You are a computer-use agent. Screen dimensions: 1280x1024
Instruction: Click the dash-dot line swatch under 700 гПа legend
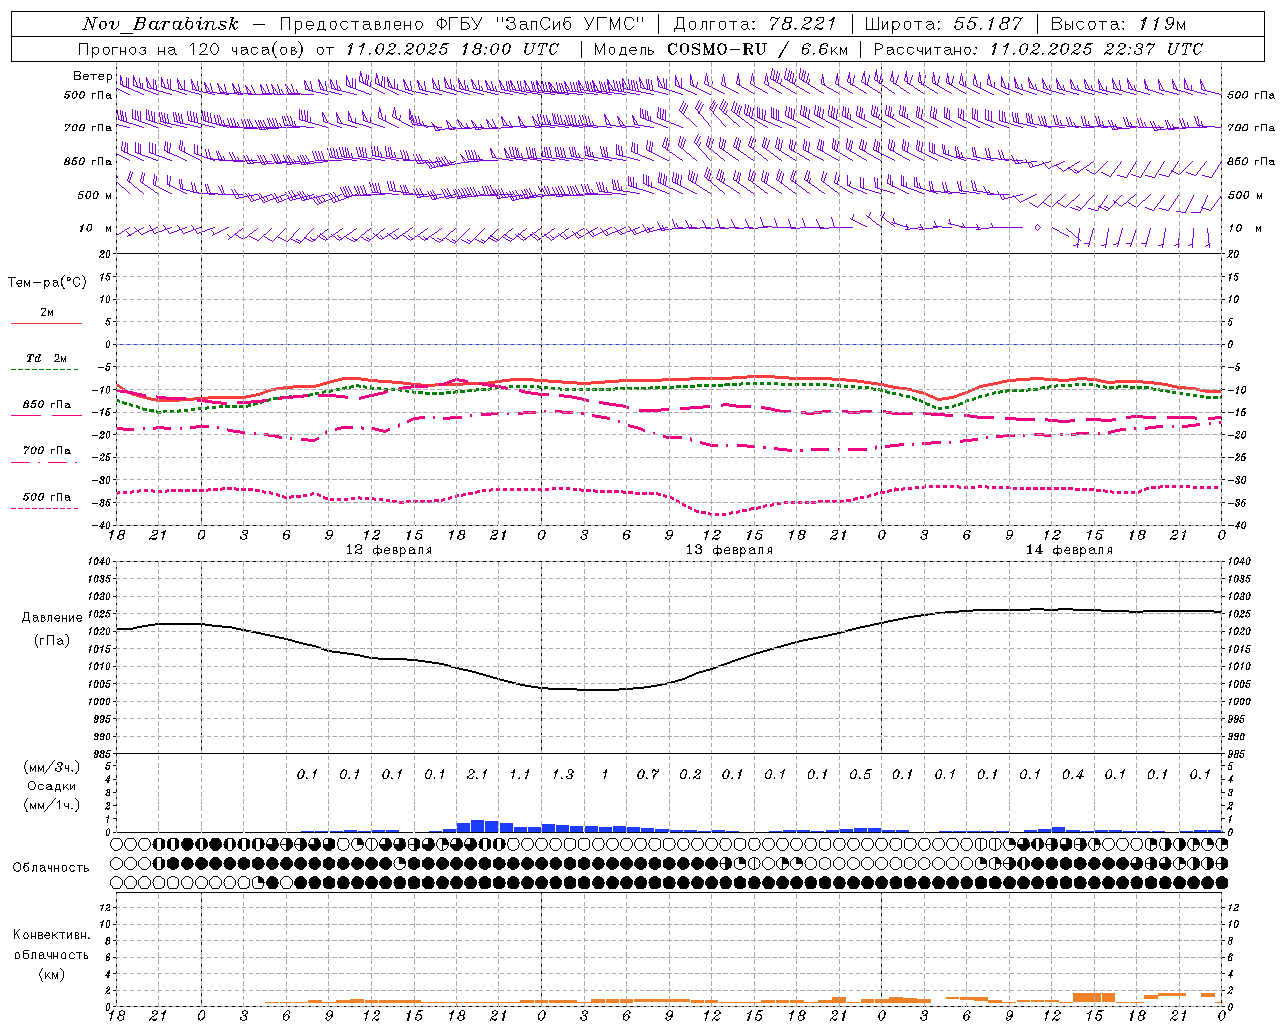tap(45, 462)
